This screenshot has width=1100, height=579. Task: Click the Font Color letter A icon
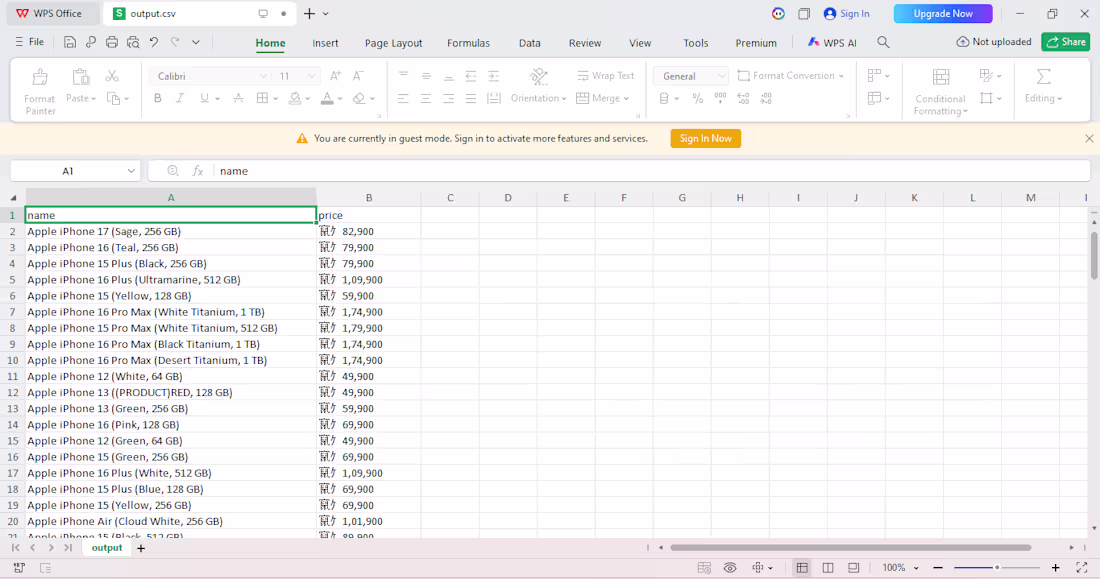327,98
